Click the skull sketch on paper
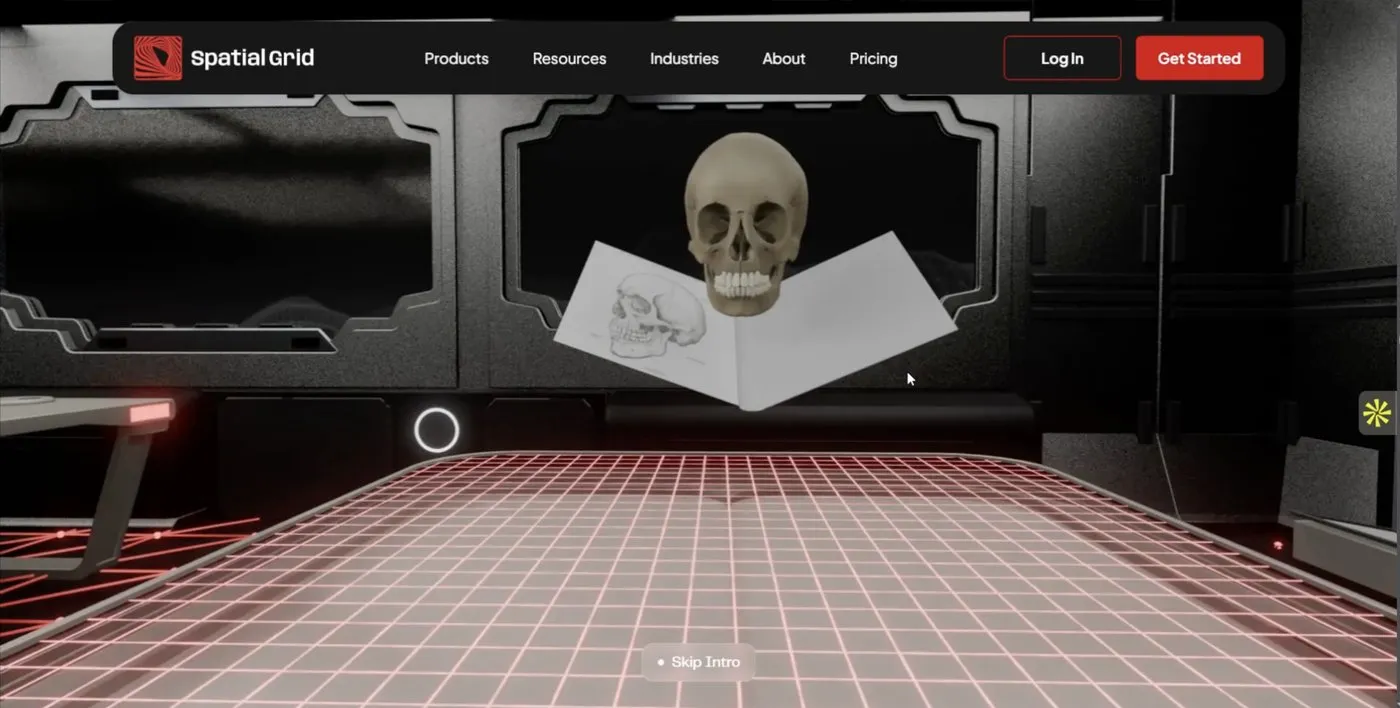The height and width of the screenshot is (708, 1400). (656, 314)
